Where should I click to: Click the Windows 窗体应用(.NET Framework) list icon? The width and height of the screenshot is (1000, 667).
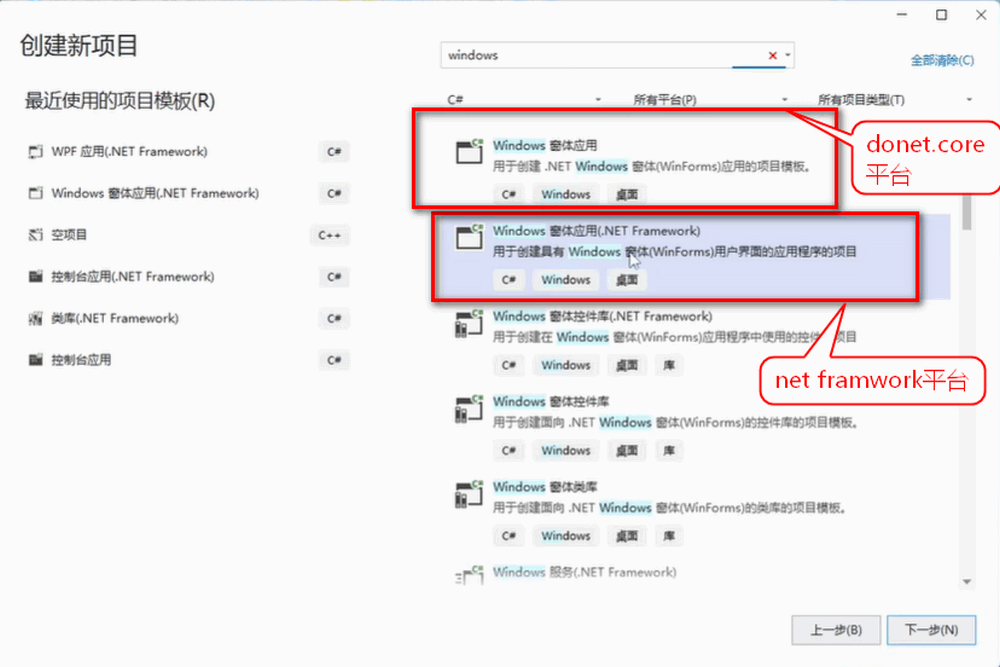point(469,237)
